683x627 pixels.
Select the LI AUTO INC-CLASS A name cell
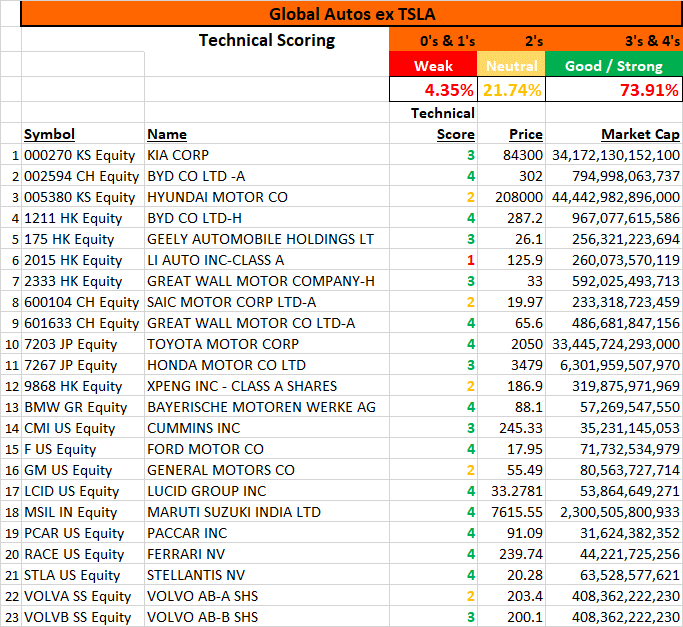click(267, 260)
